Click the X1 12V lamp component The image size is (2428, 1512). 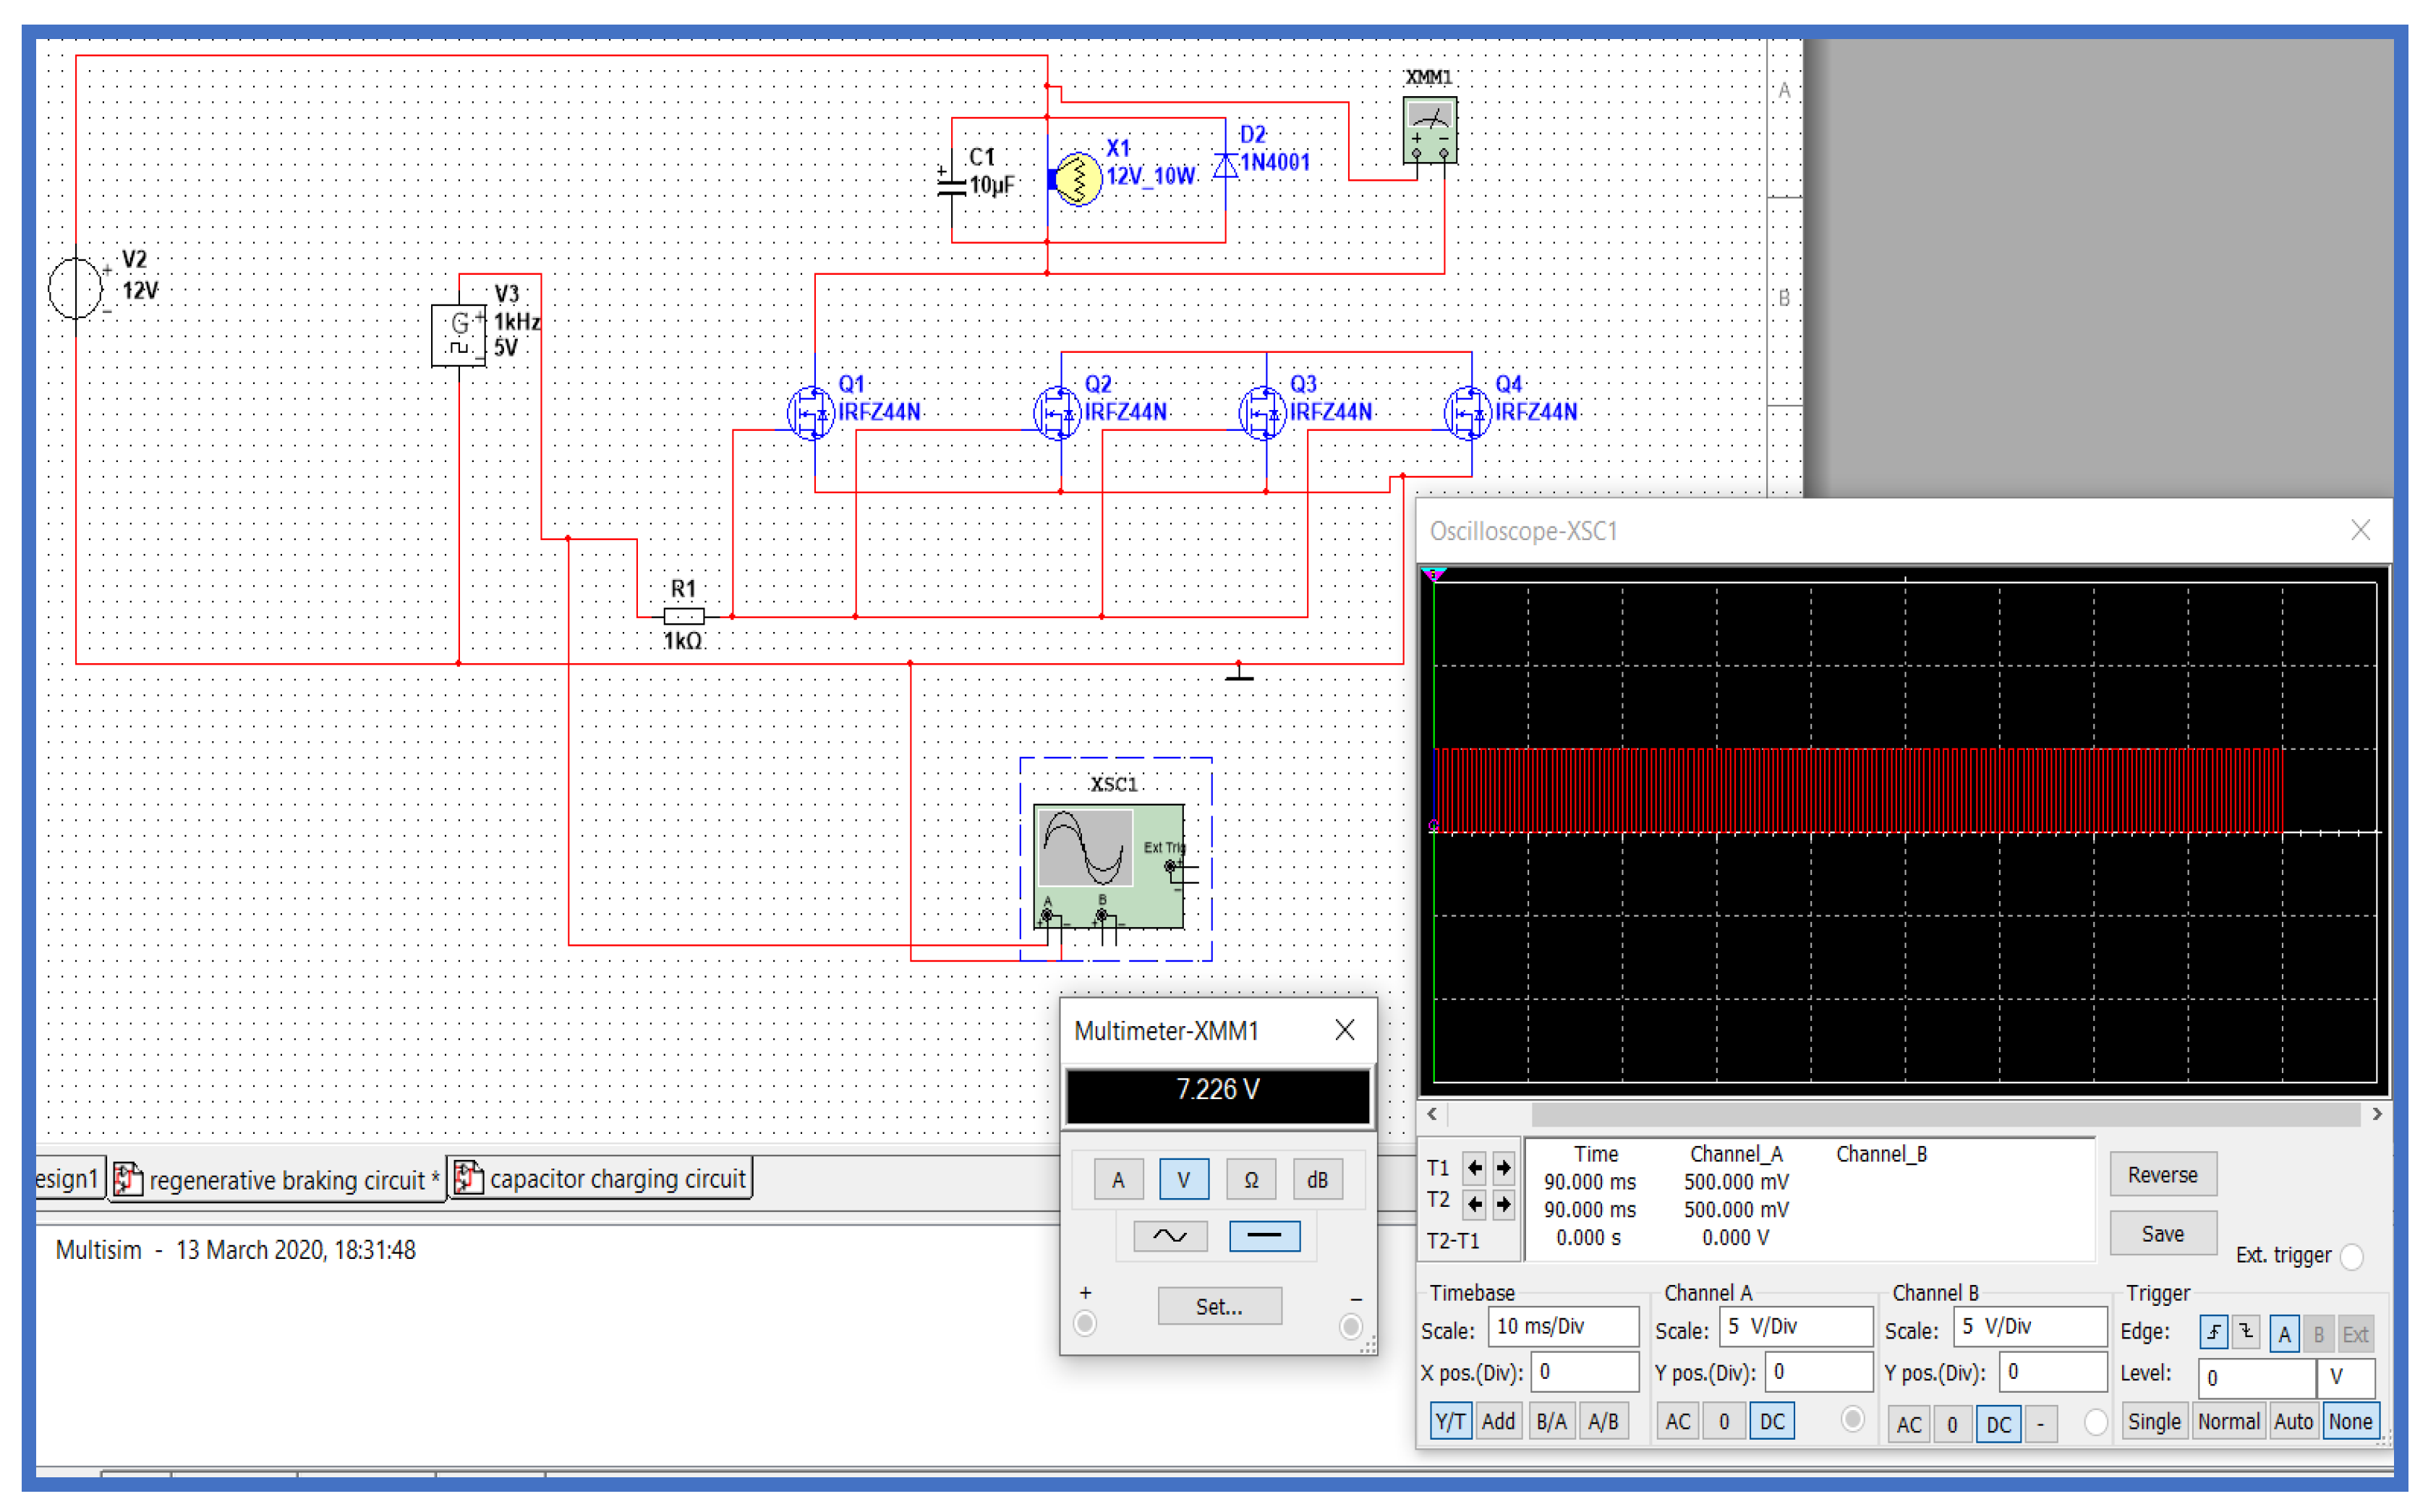point(1078,179)
